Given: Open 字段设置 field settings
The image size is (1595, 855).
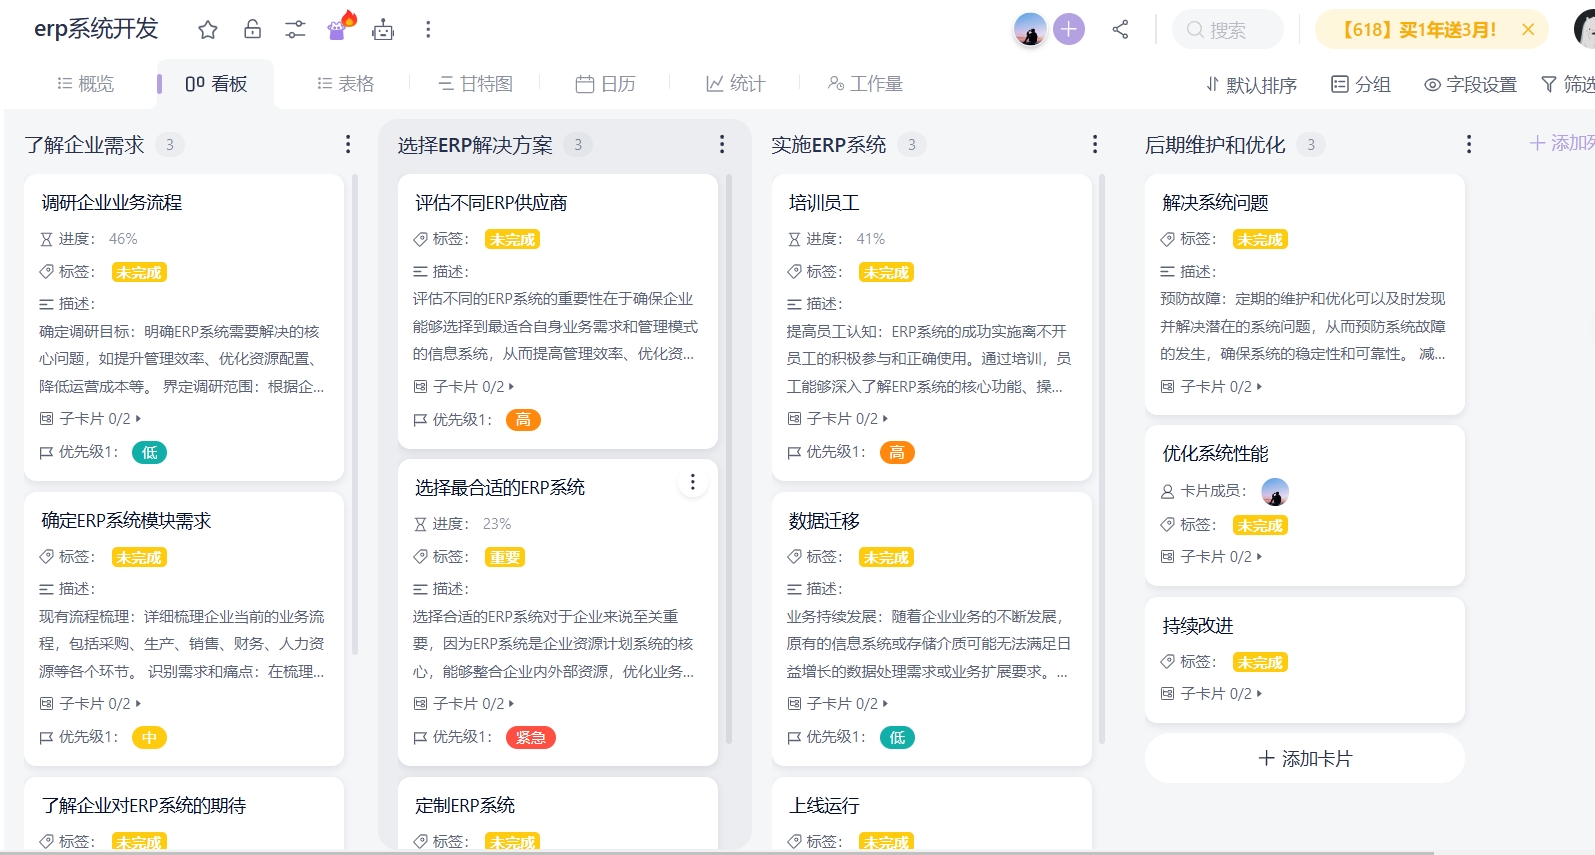Looking at the screenshot, I should point(1471,85).
